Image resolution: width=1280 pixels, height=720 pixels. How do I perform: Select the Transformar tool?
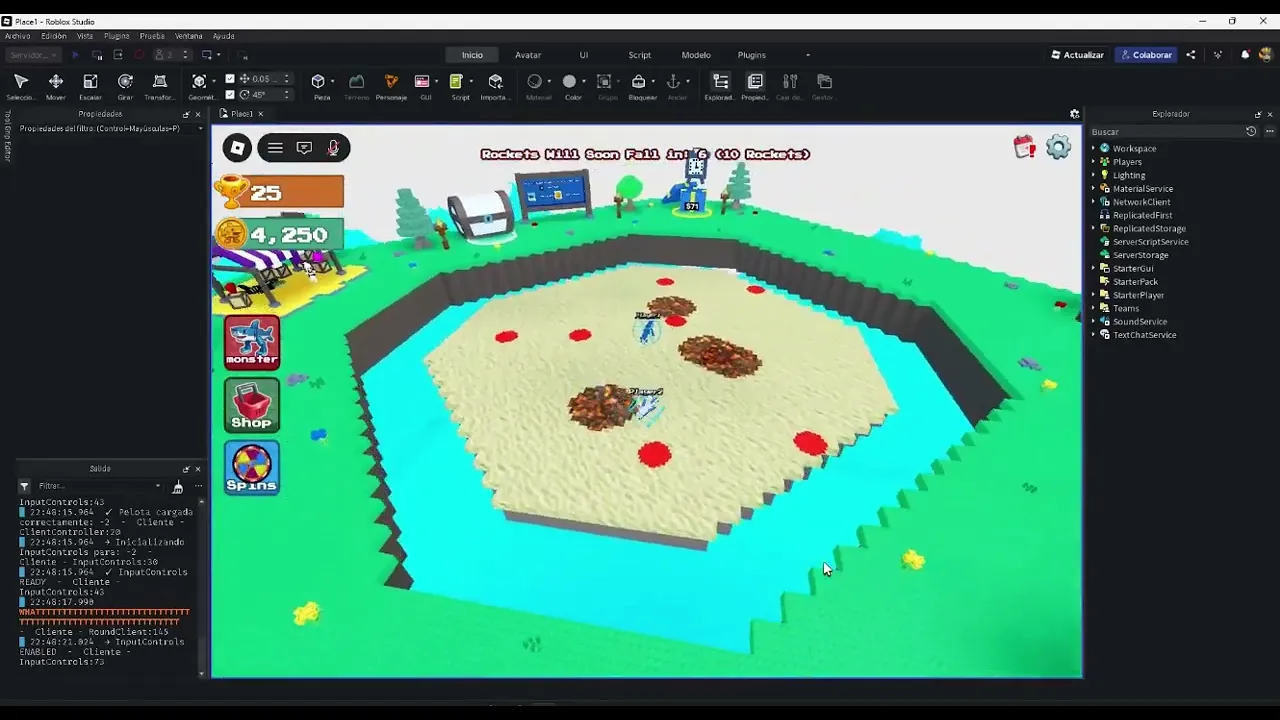159,86
